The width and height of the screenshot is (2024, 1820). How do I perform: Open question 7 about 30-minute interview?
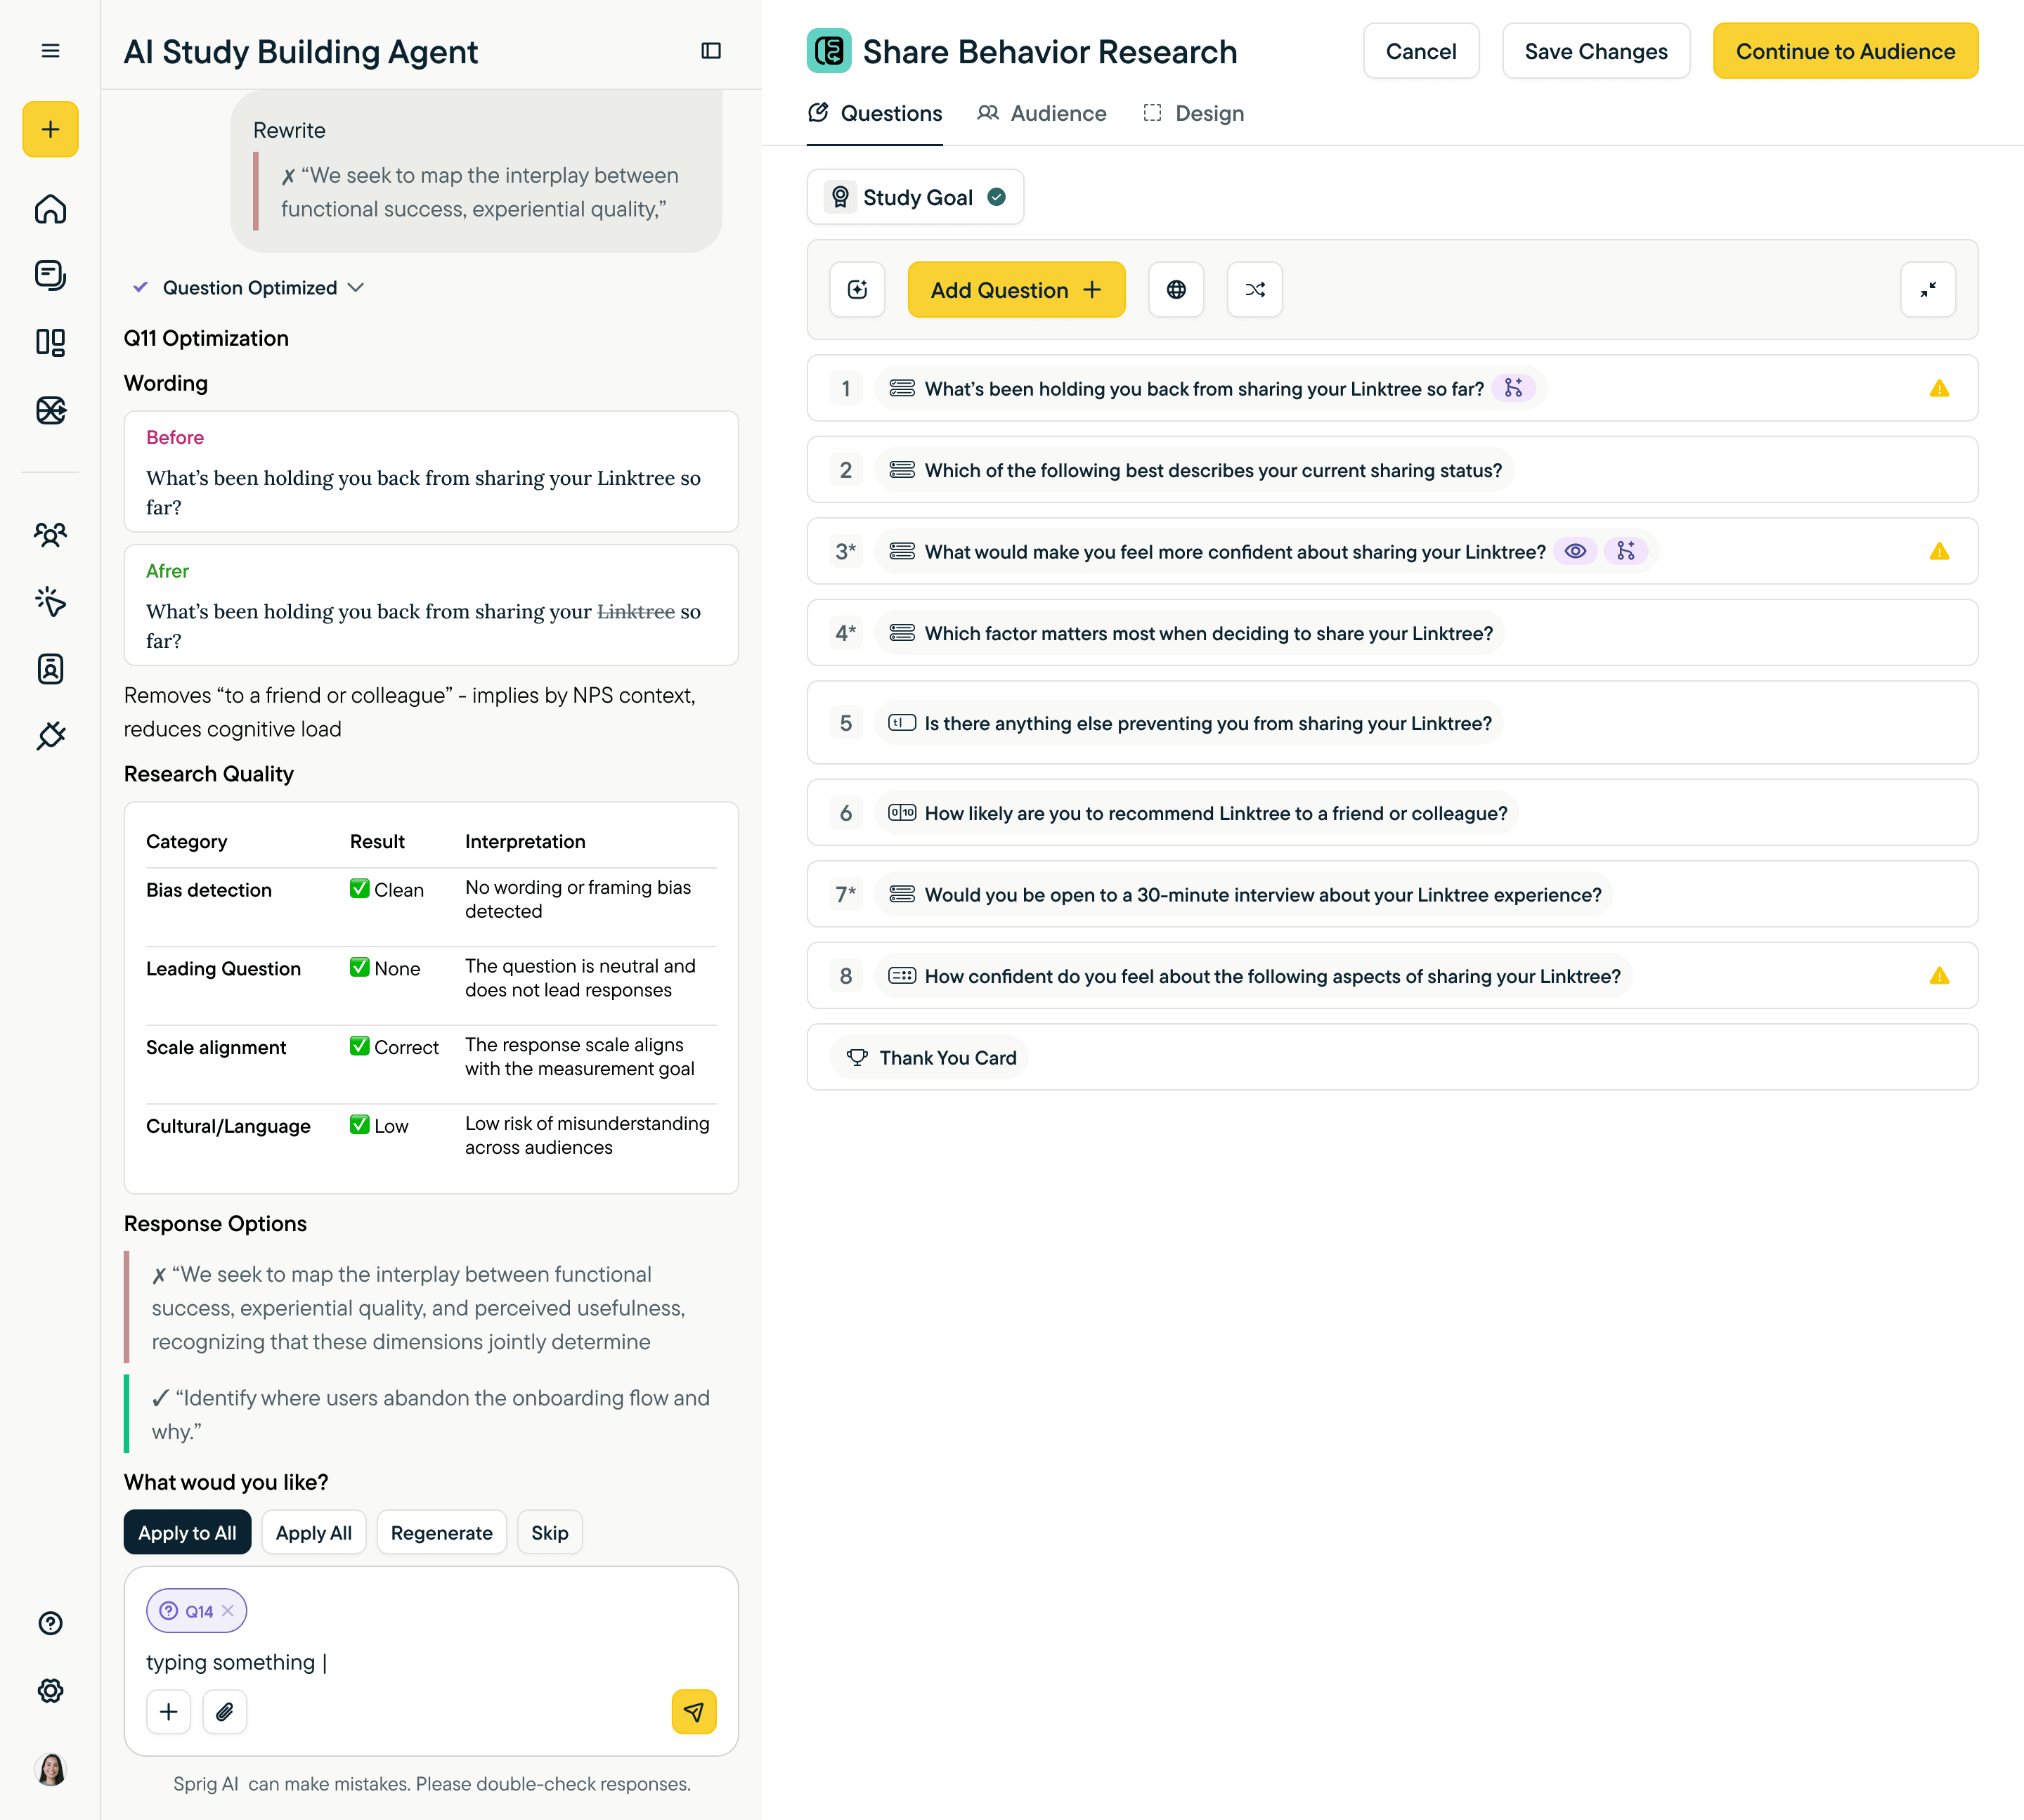(x=1392, y=895)
